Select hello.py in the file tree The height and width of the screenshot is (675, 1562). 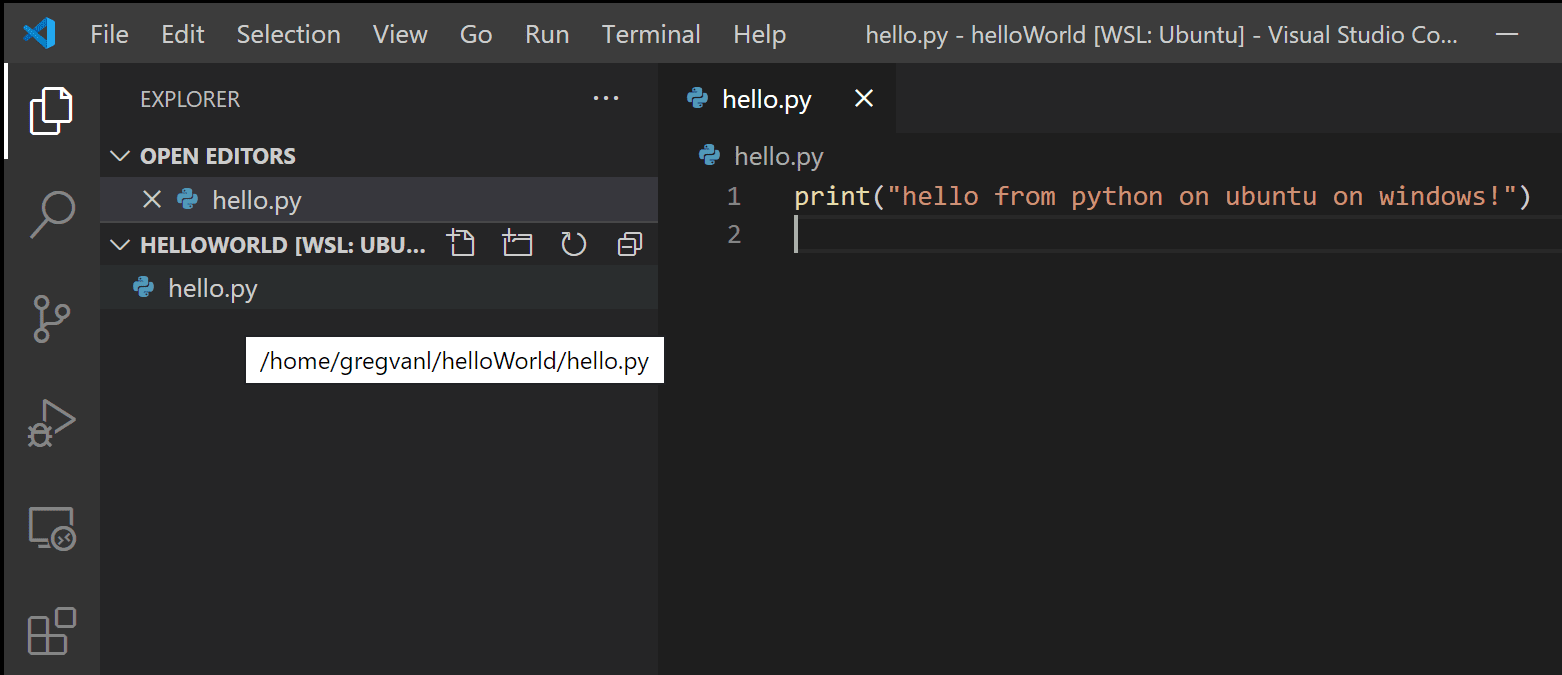(213, 288)
